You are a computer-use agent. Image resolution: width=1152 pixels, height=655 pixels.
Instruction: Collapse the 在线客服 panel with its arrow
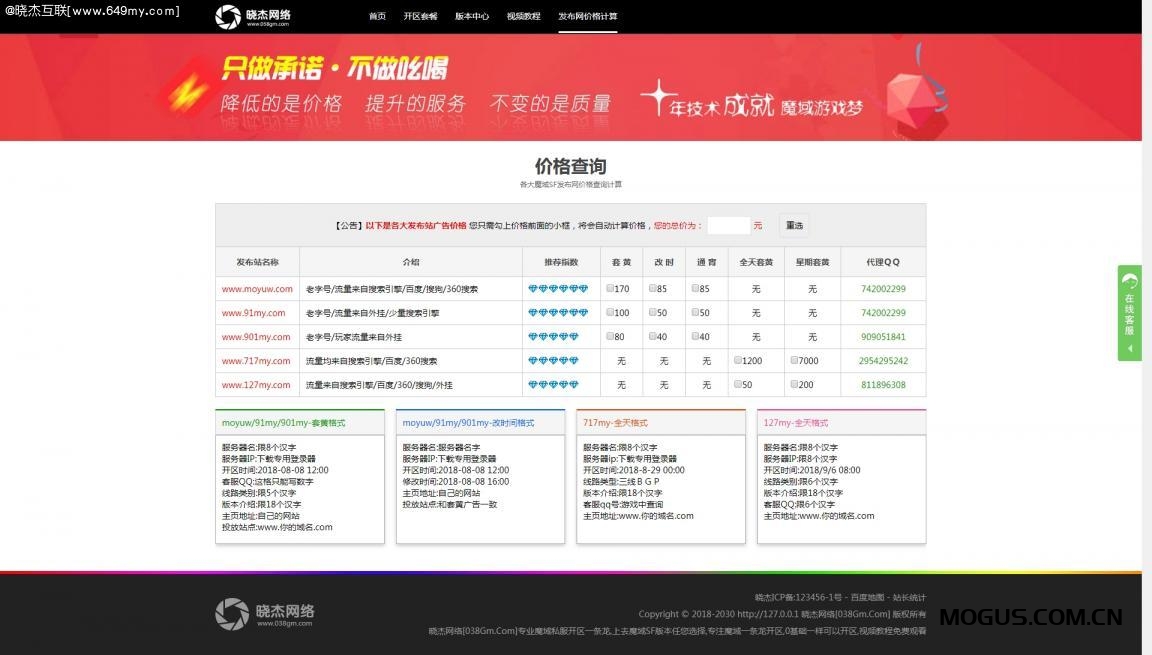[1129, 350]
